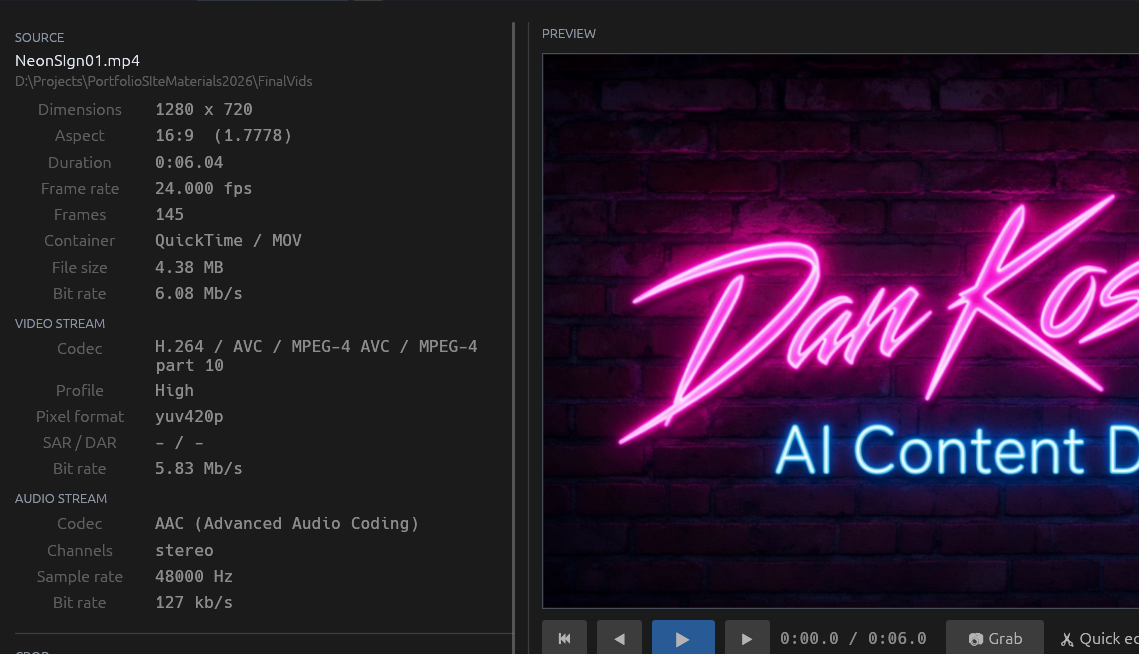
Task: Select the aspect value 16:9 (1.7778)
Action: 223,136
